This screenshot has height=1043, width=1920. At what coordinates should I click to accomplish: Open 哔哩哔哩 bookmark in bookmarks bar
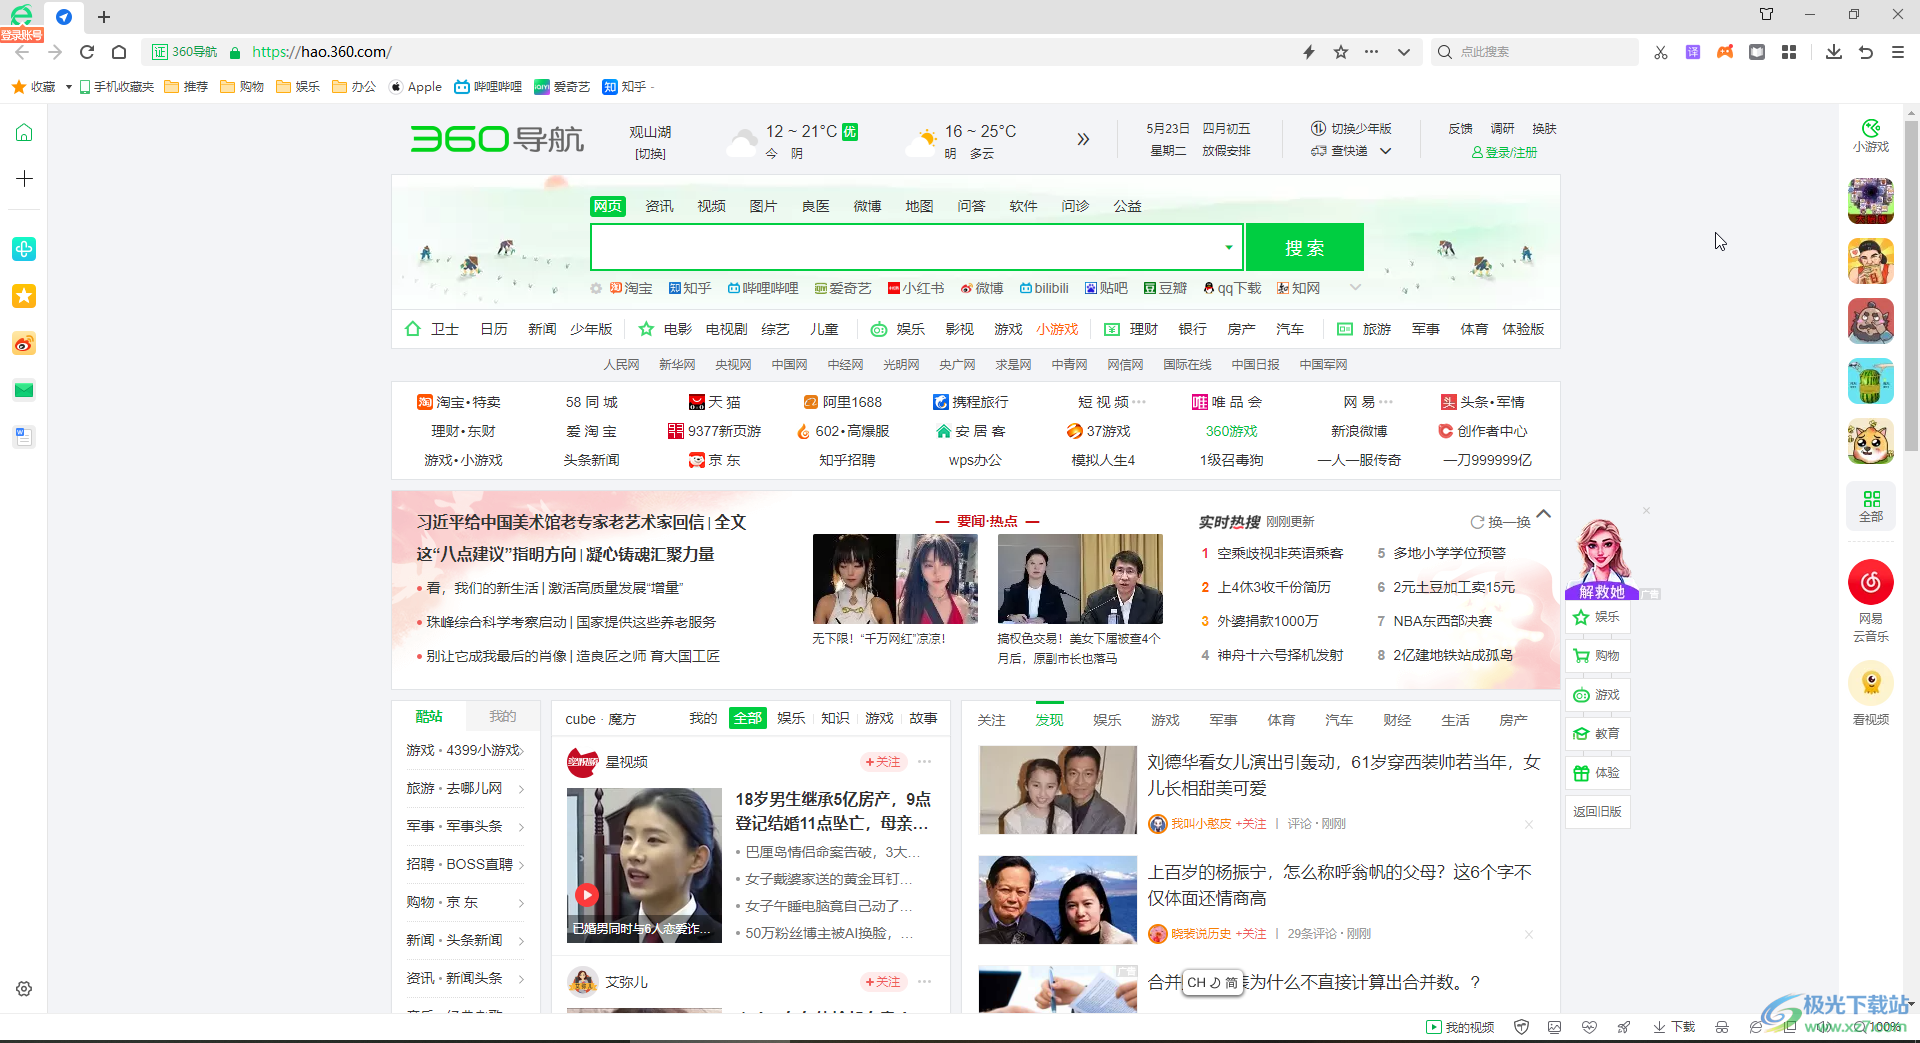(x=488, y=87)
